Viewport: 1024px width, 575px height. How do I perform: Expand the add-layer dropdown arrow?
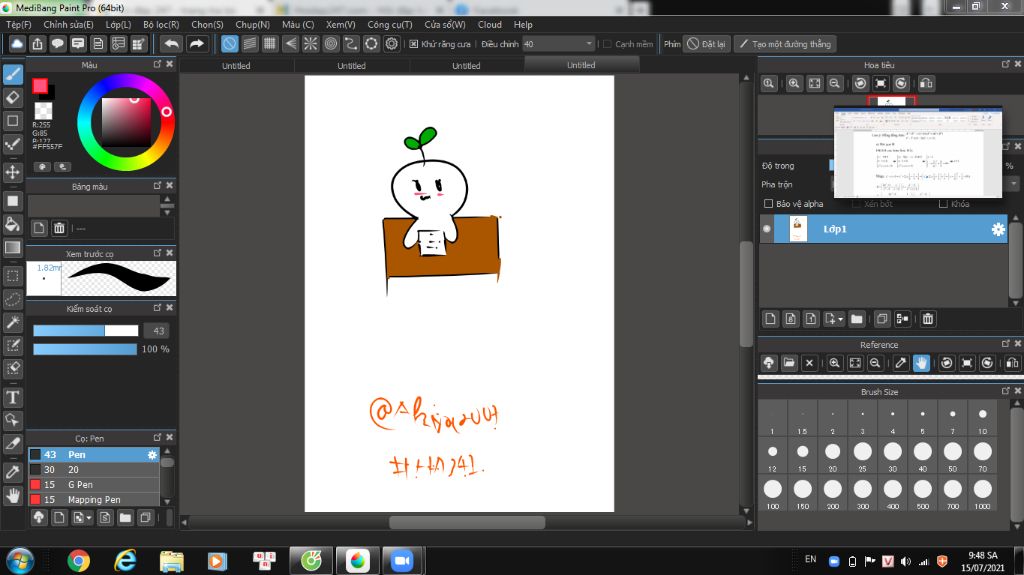pos(840,319)
